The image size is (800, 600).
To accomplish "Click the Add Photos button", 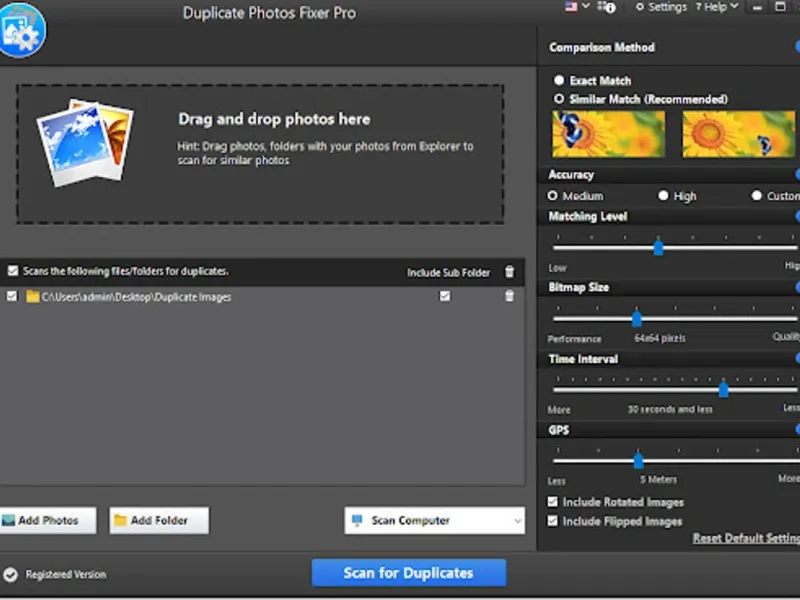I will click(x=48, y=520).
